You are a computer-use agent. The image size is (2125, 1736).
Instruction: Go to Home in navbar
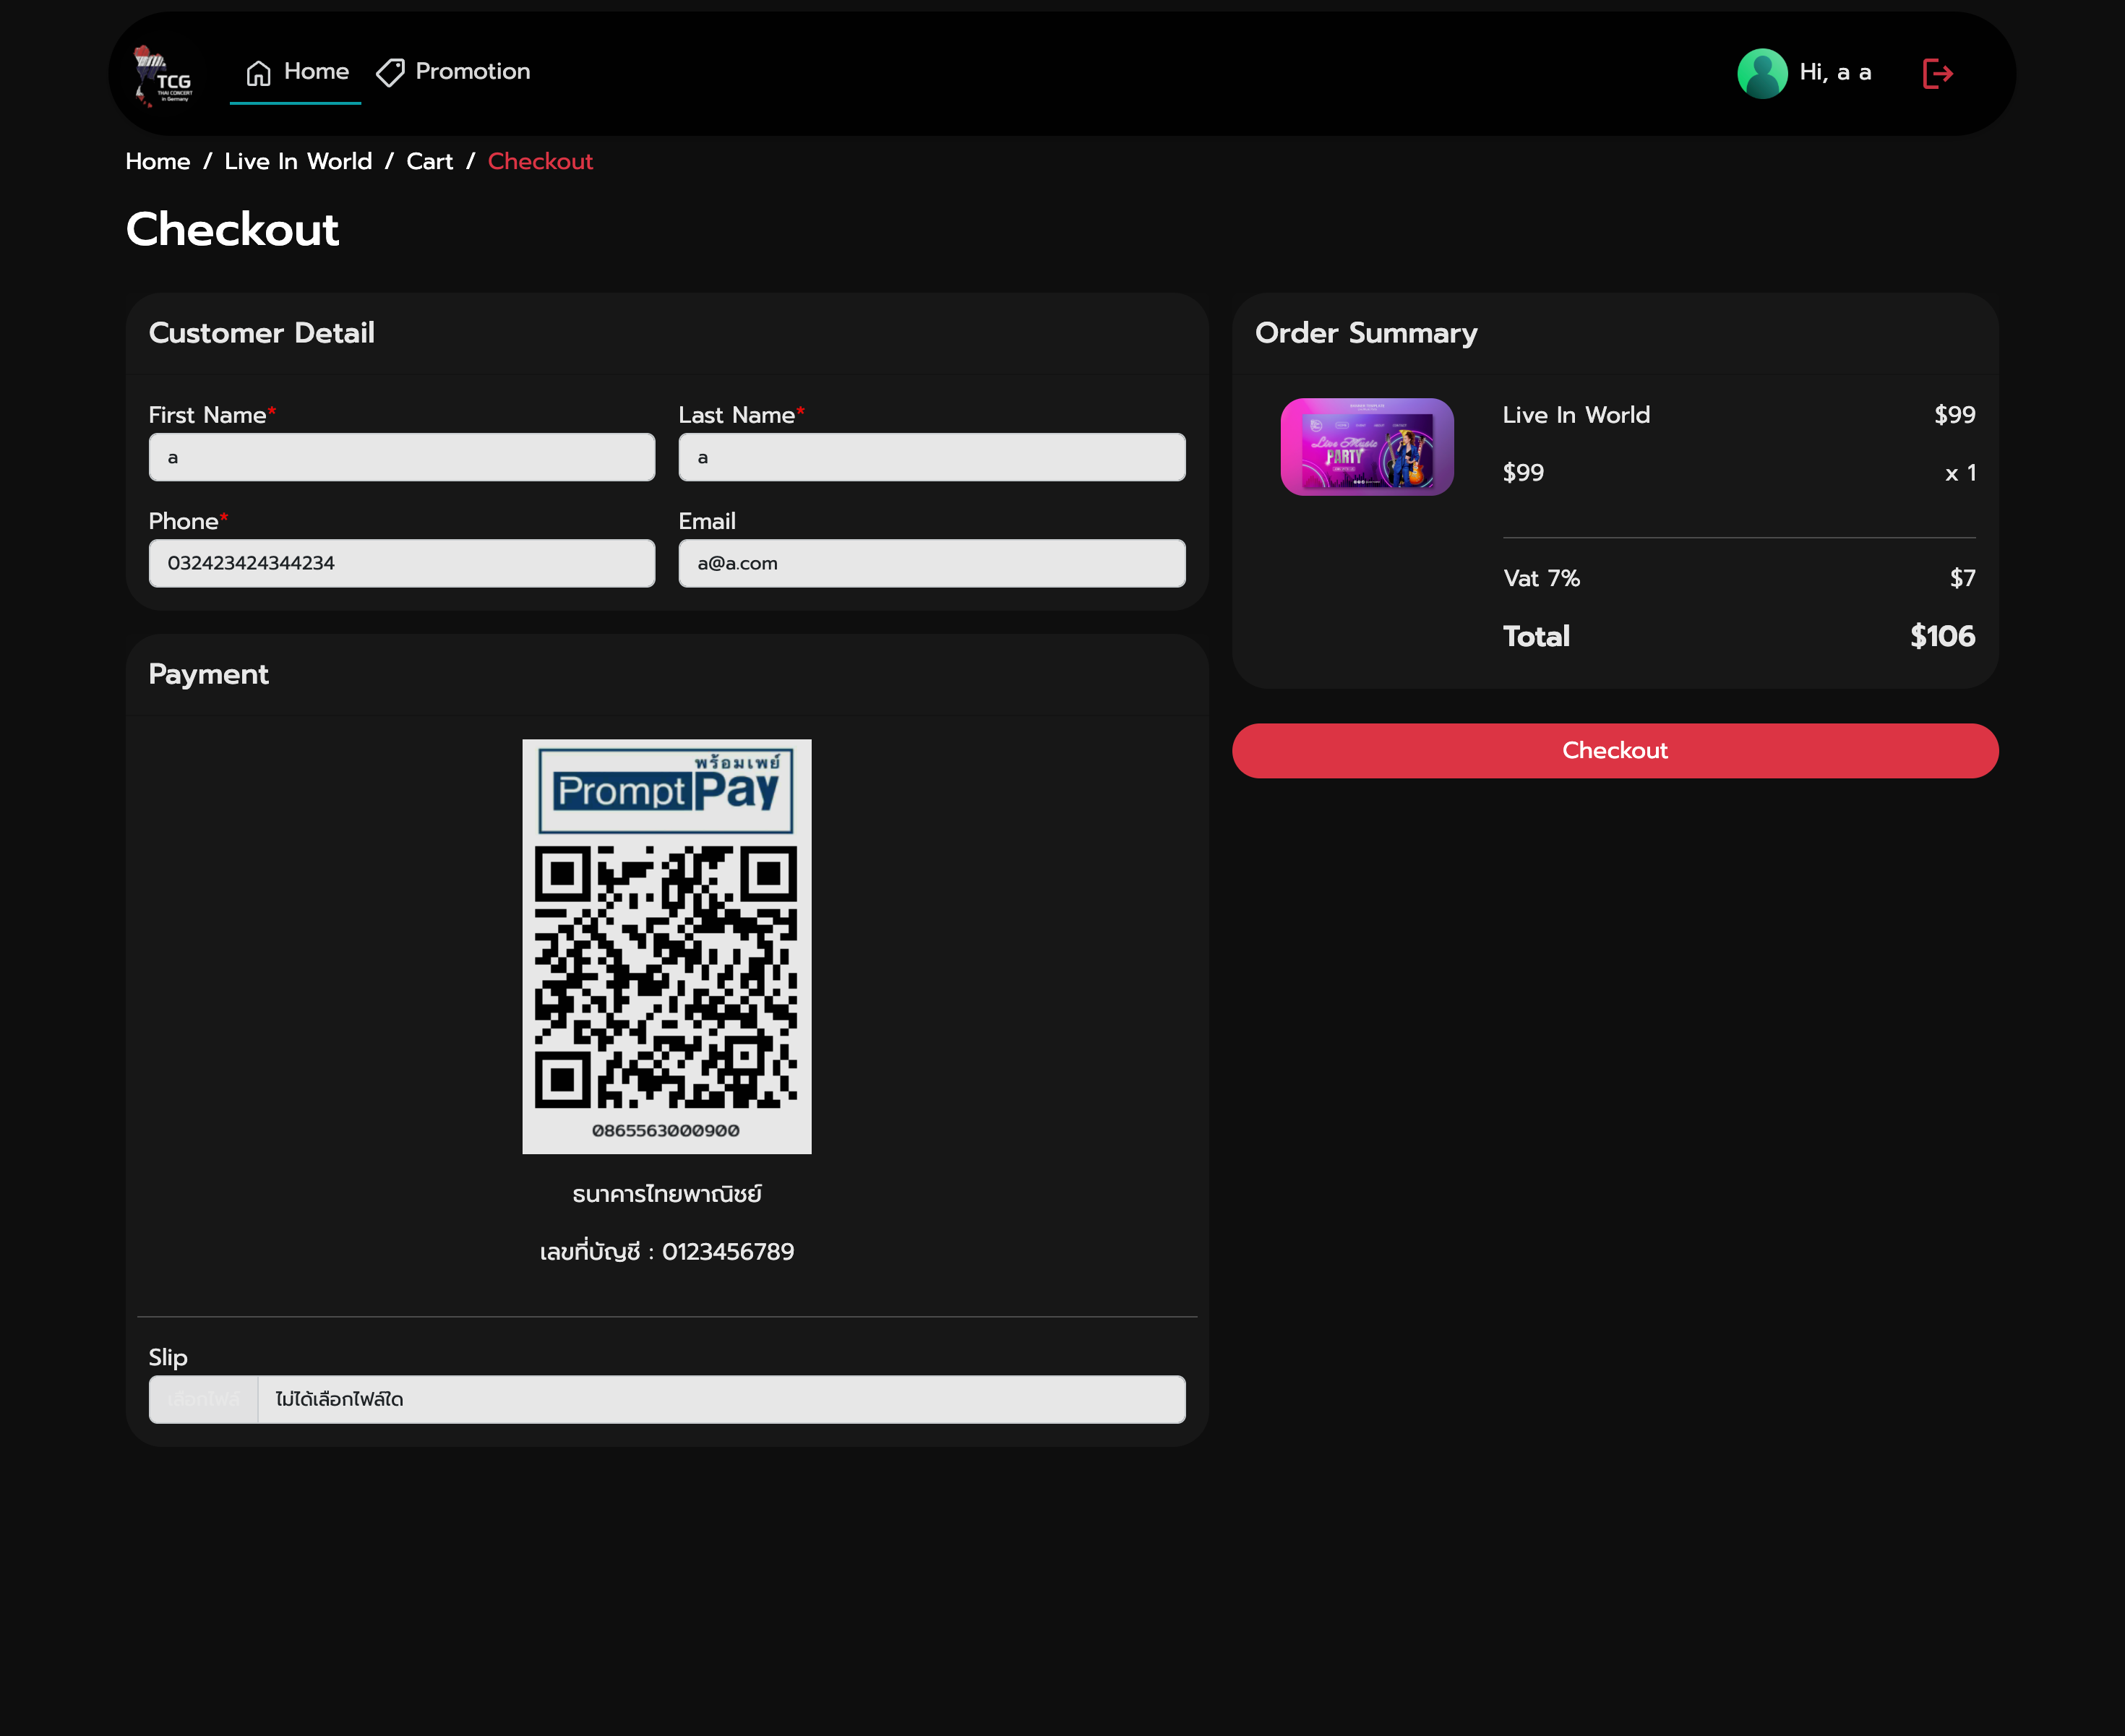click(316, 72)
